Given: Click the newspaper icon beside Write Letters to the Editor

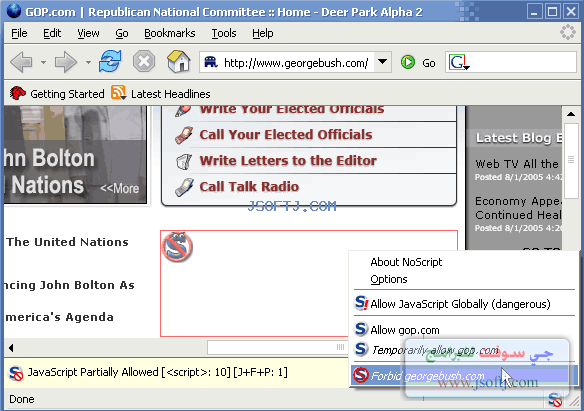Looking at the screenshot, I should (184, 161).
